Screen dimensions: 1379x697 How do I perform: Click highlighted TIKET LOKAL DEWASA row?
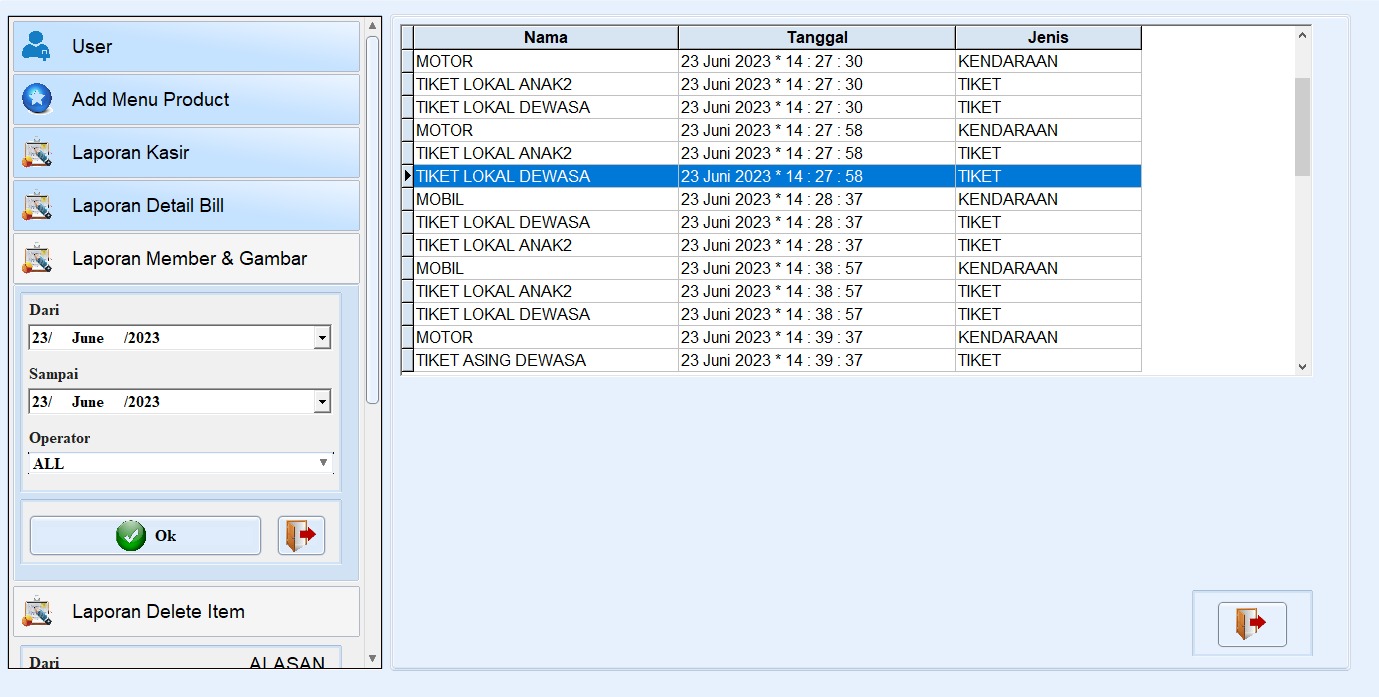pos(777,176)
